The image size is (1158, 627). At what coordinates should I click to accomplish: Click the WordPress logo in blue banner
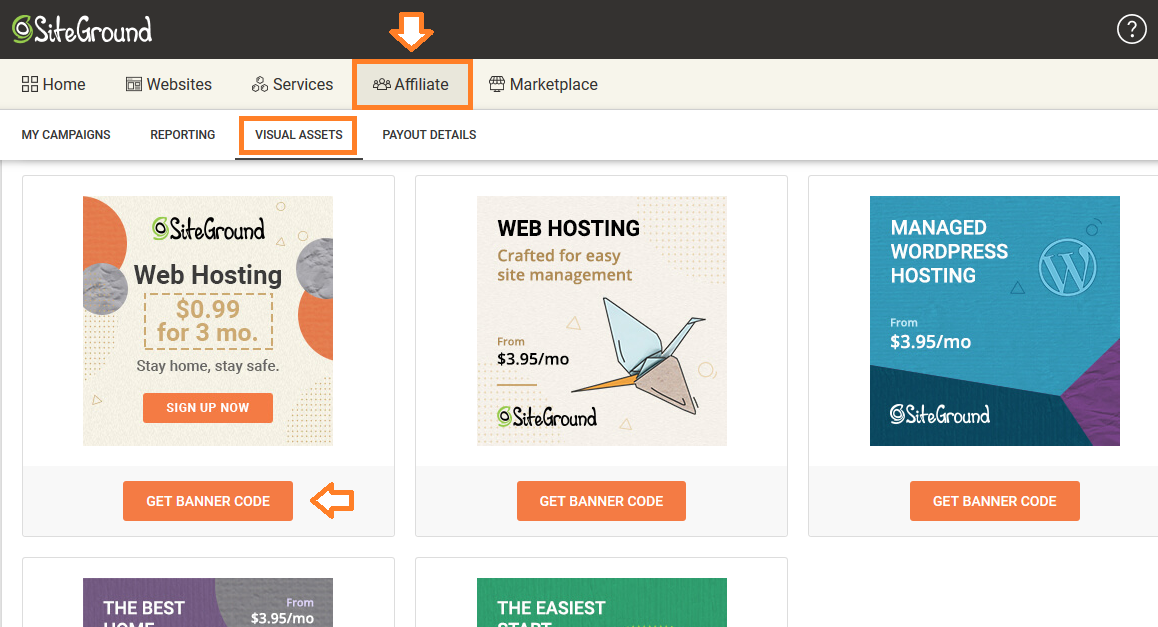(x=1066, y=267)
